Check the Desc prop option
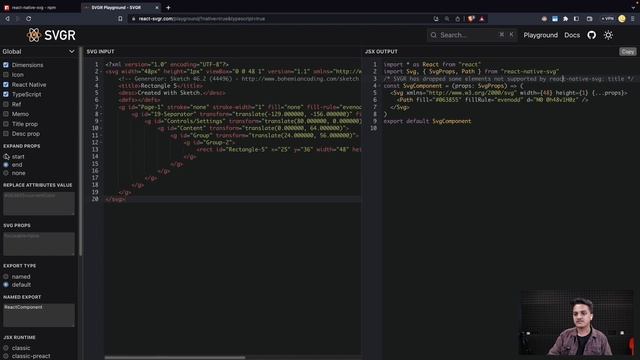 pos(6,133)
